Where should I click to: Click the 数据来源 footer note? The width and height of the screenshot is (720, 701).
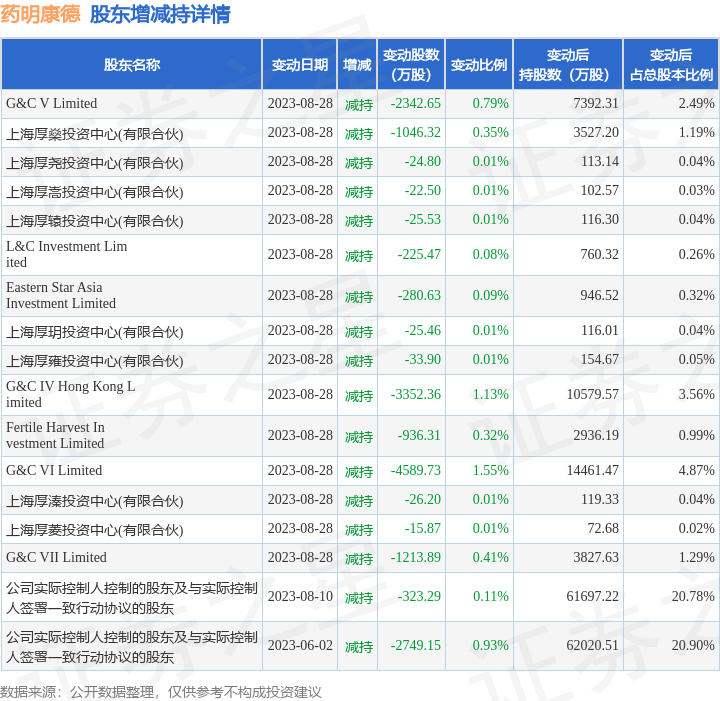click(x=161, y=692)
